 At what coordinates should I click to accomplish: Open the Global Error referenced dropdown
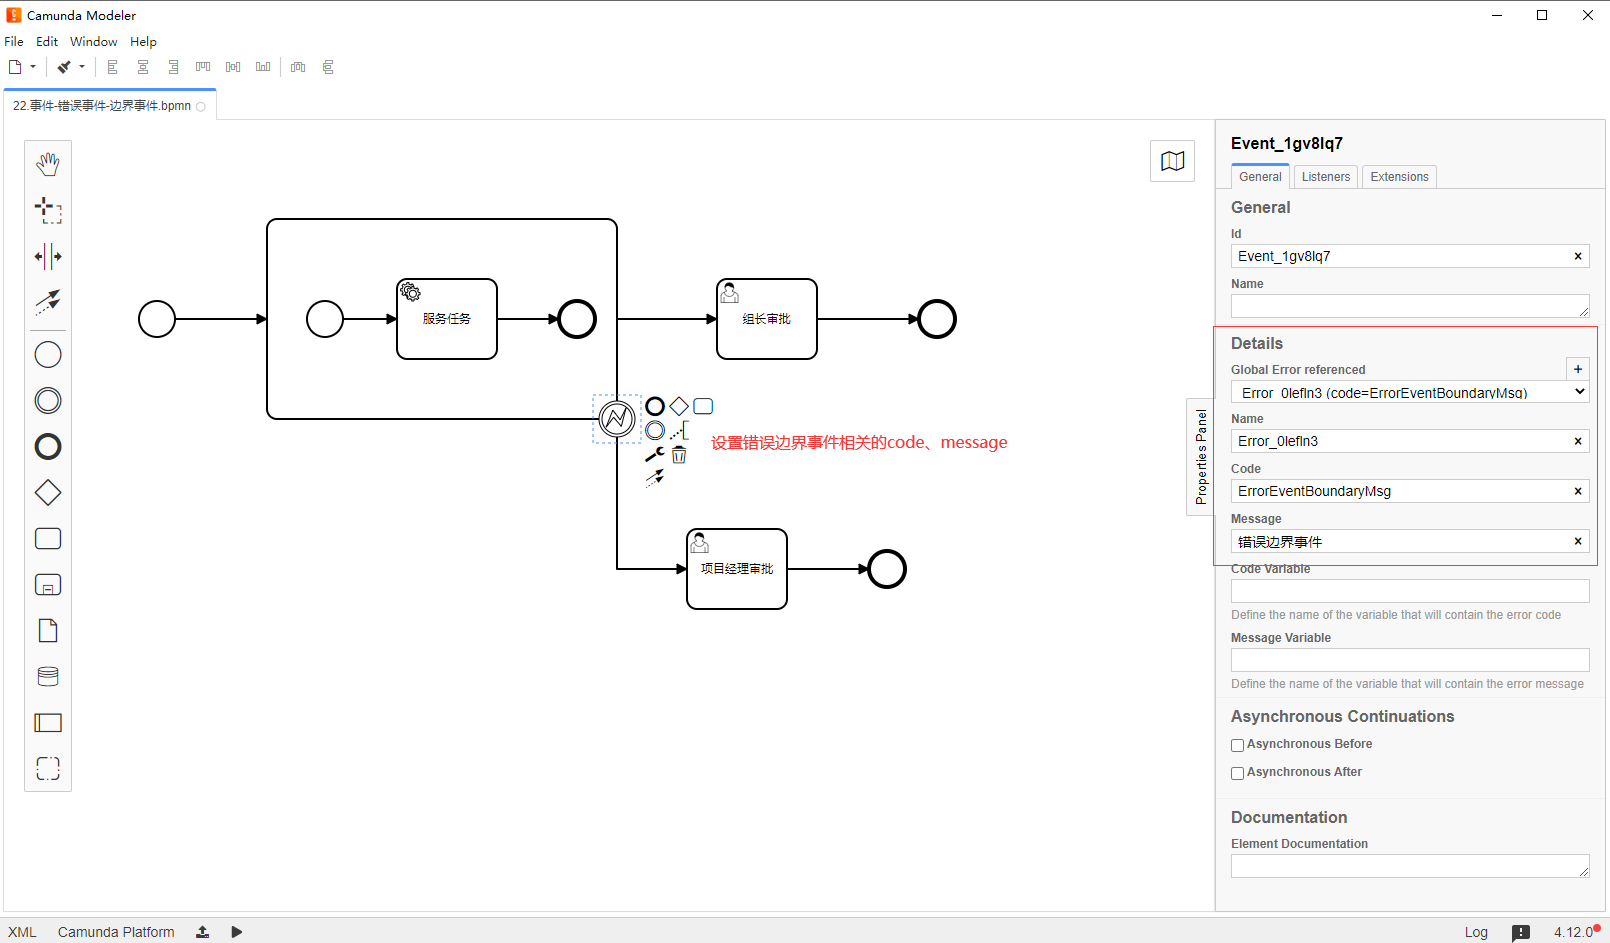[x=1410, y=392]
